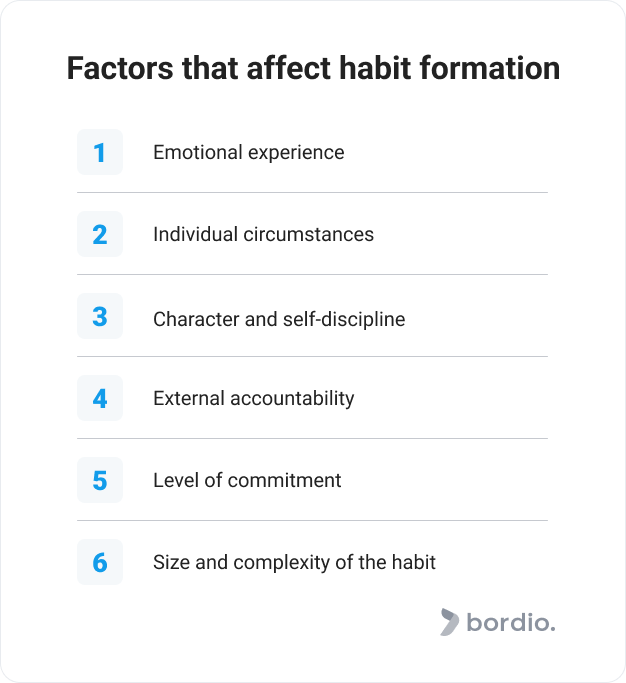This screenshot has height=683, width=626.
Task: Select Size and complexity of the habit
Action: (294, 562)
